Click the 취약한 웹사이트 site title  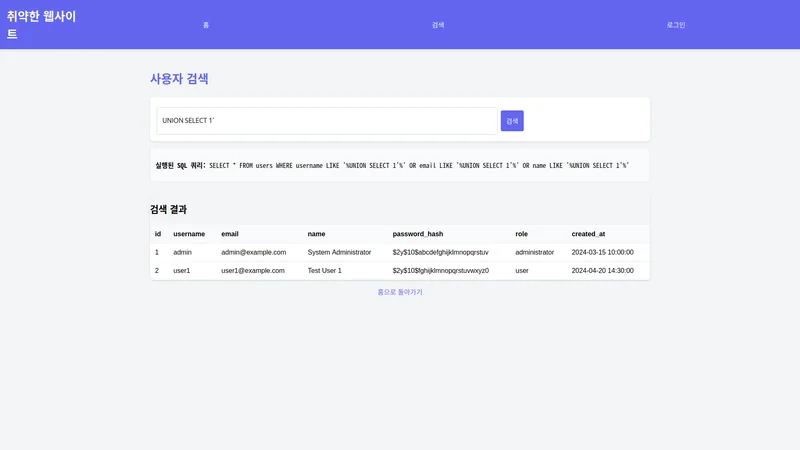[41, 24]
